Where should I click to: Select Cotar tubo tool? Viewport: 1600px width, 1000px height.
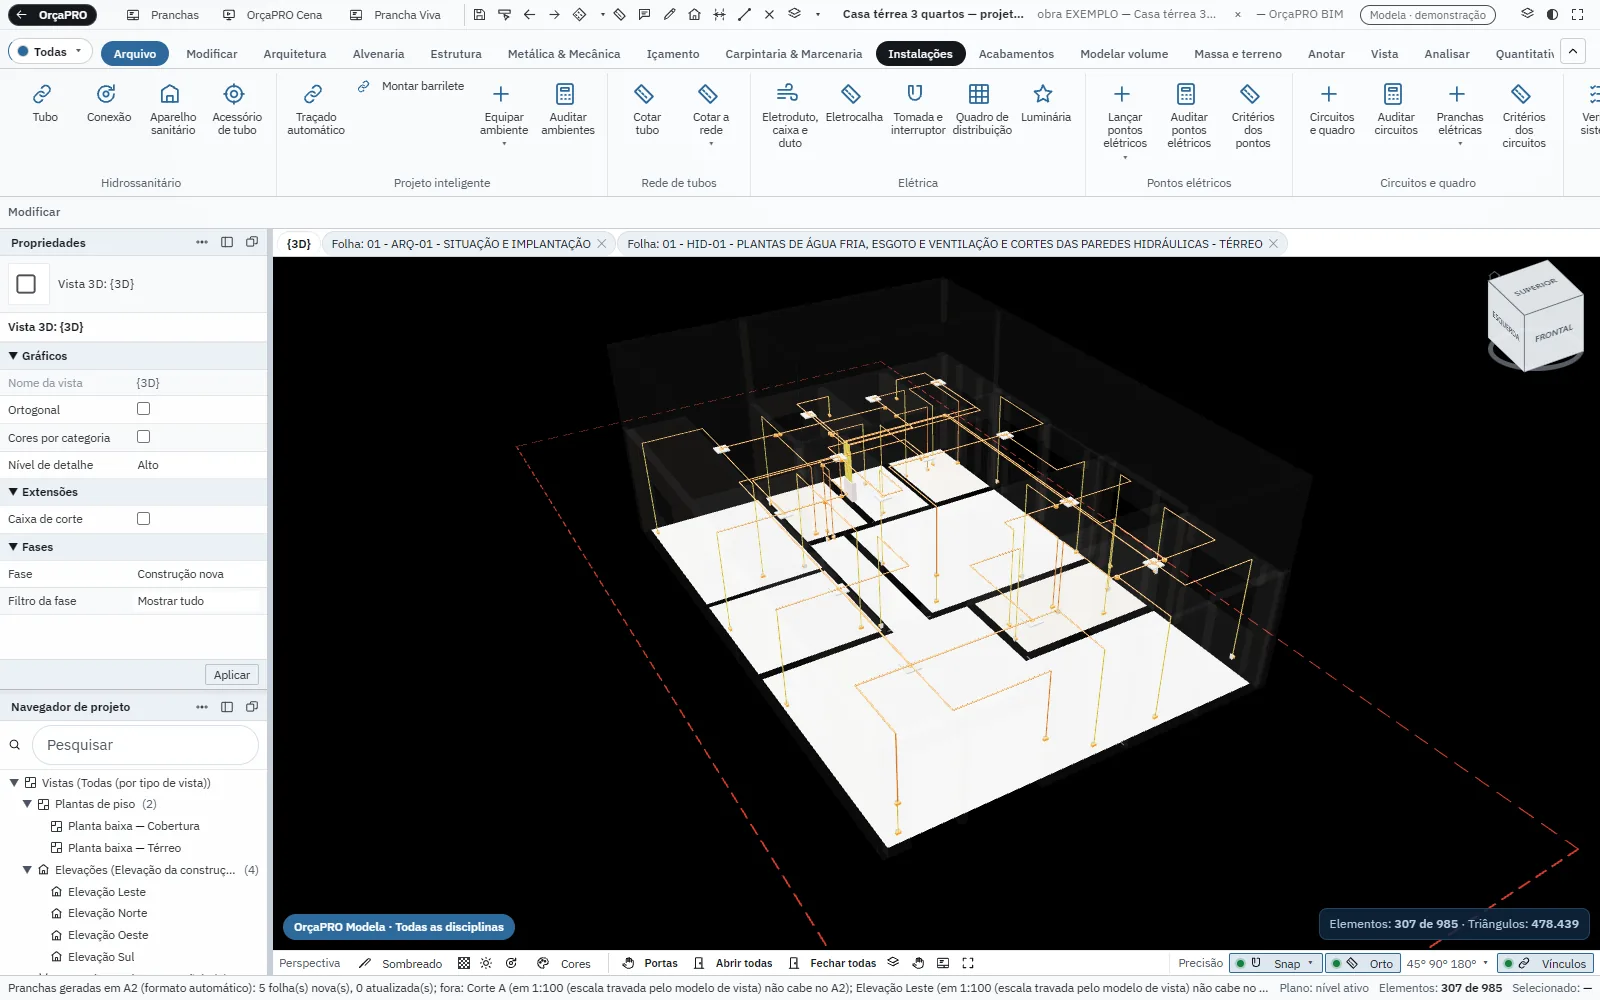click(646, 110)
